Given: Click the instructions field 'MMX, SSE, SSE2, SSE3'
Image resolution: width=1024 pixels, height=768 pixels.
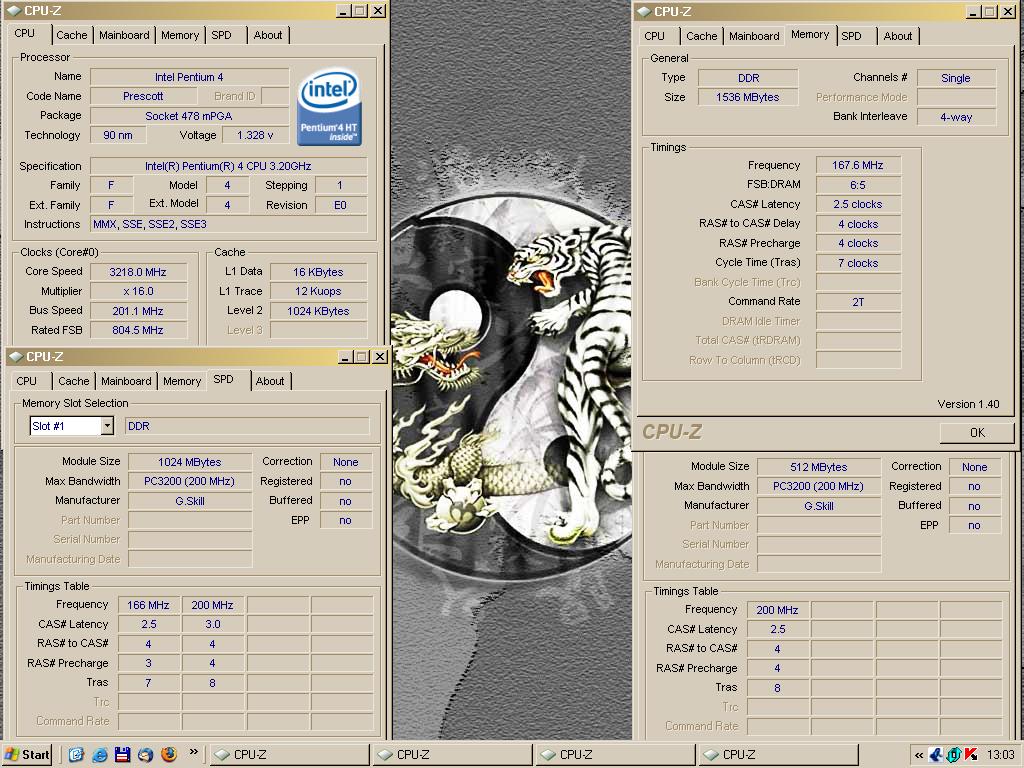Looking at the screenshot, I should [229, 224].
